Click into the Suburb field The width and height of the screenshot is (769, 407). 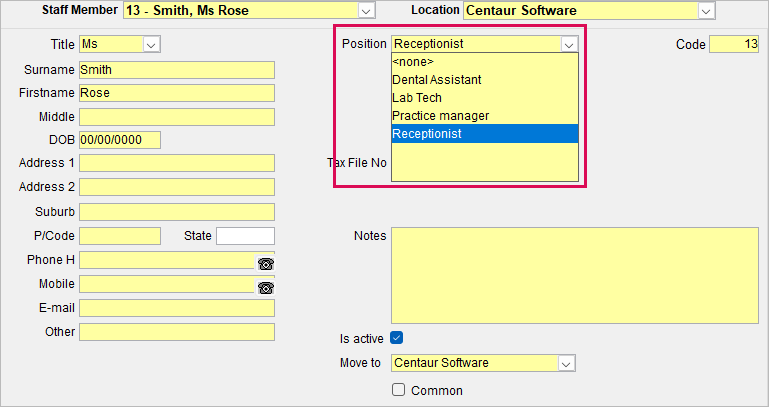[177, 212]
